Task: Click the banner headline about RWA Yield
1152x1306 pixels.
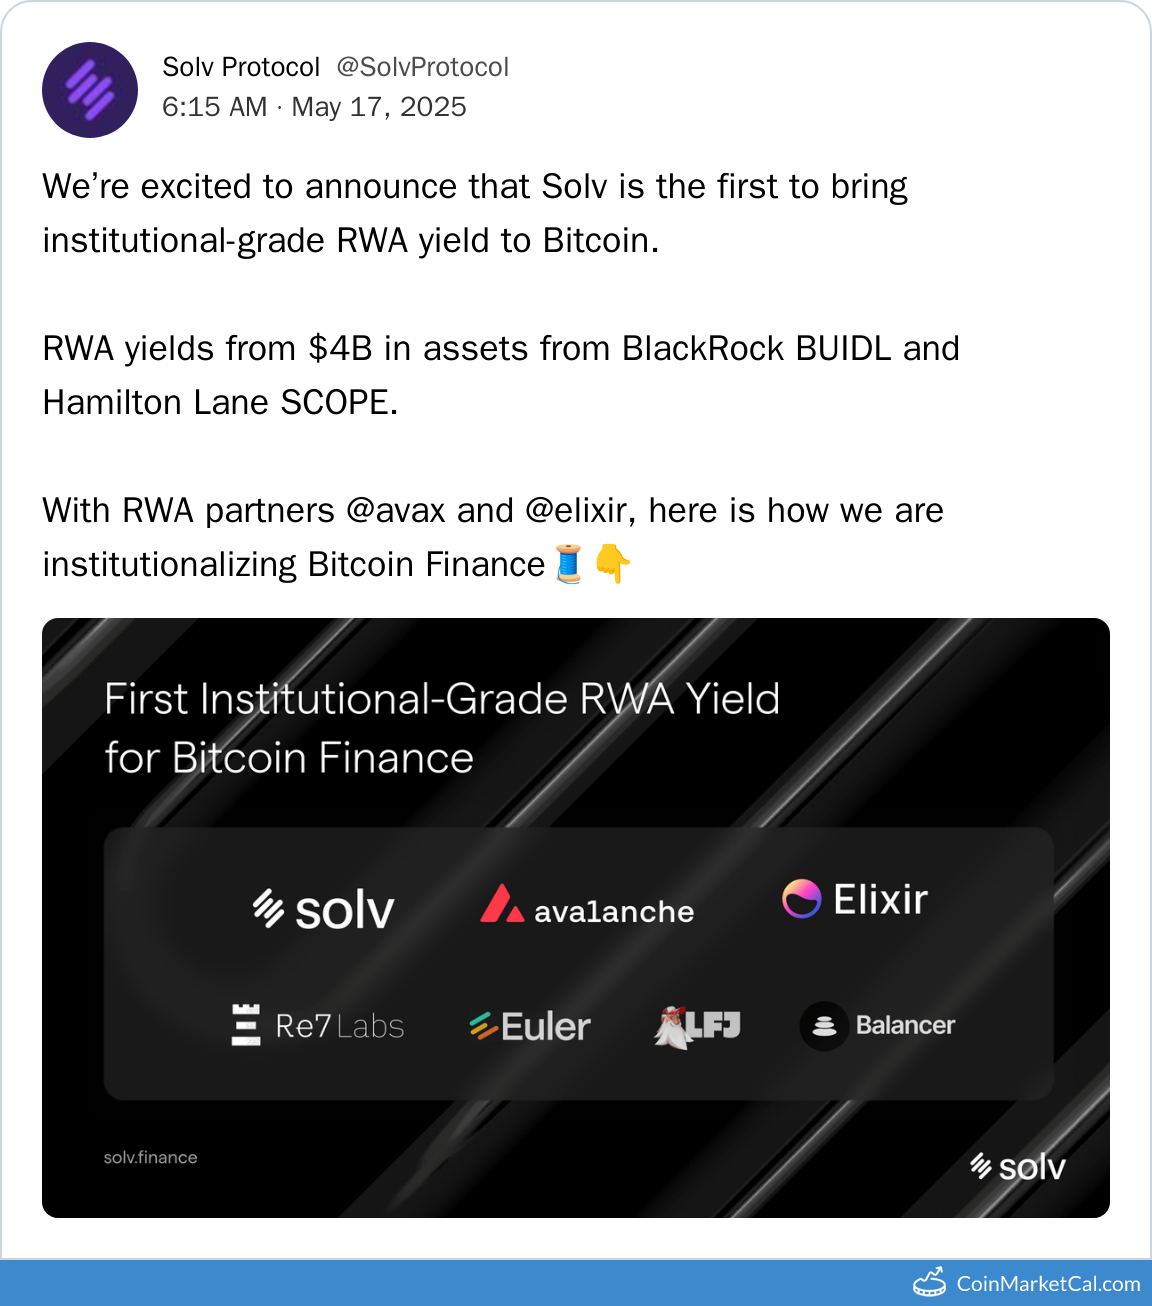Action: pyautogui.click(x=441, y=728)
